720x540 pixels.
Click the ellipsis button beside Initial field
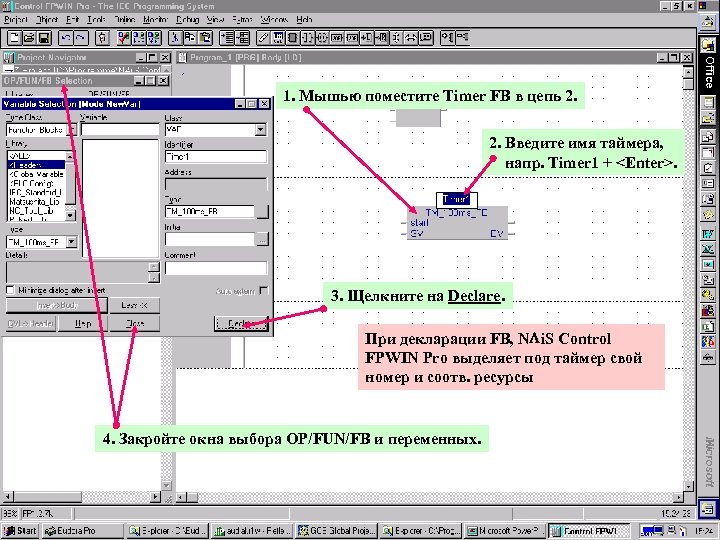[262, 239]
